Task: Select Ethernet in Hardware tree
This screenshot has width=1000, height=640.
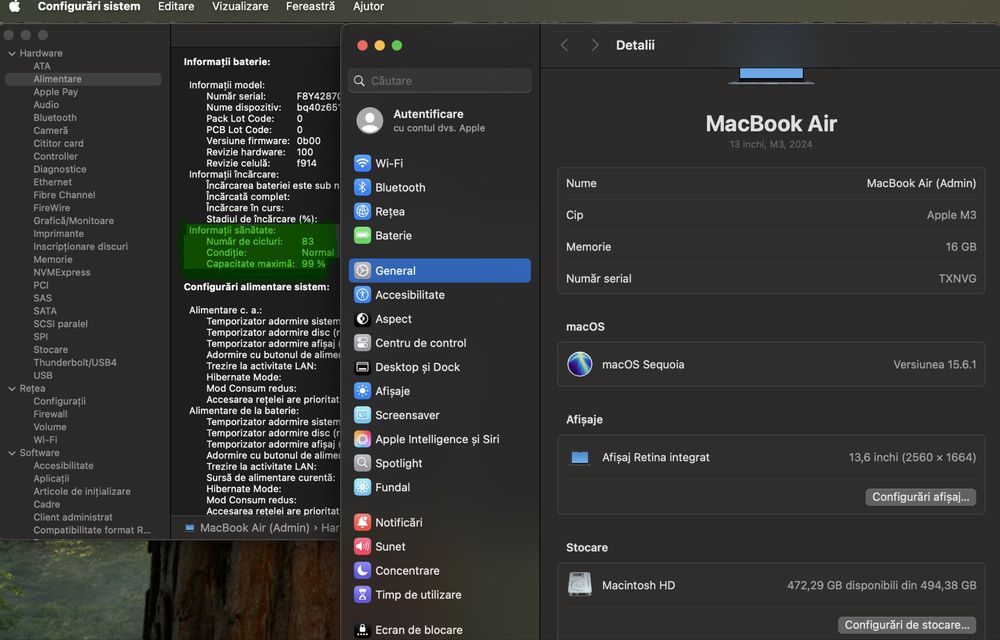Action: (52, 182)
